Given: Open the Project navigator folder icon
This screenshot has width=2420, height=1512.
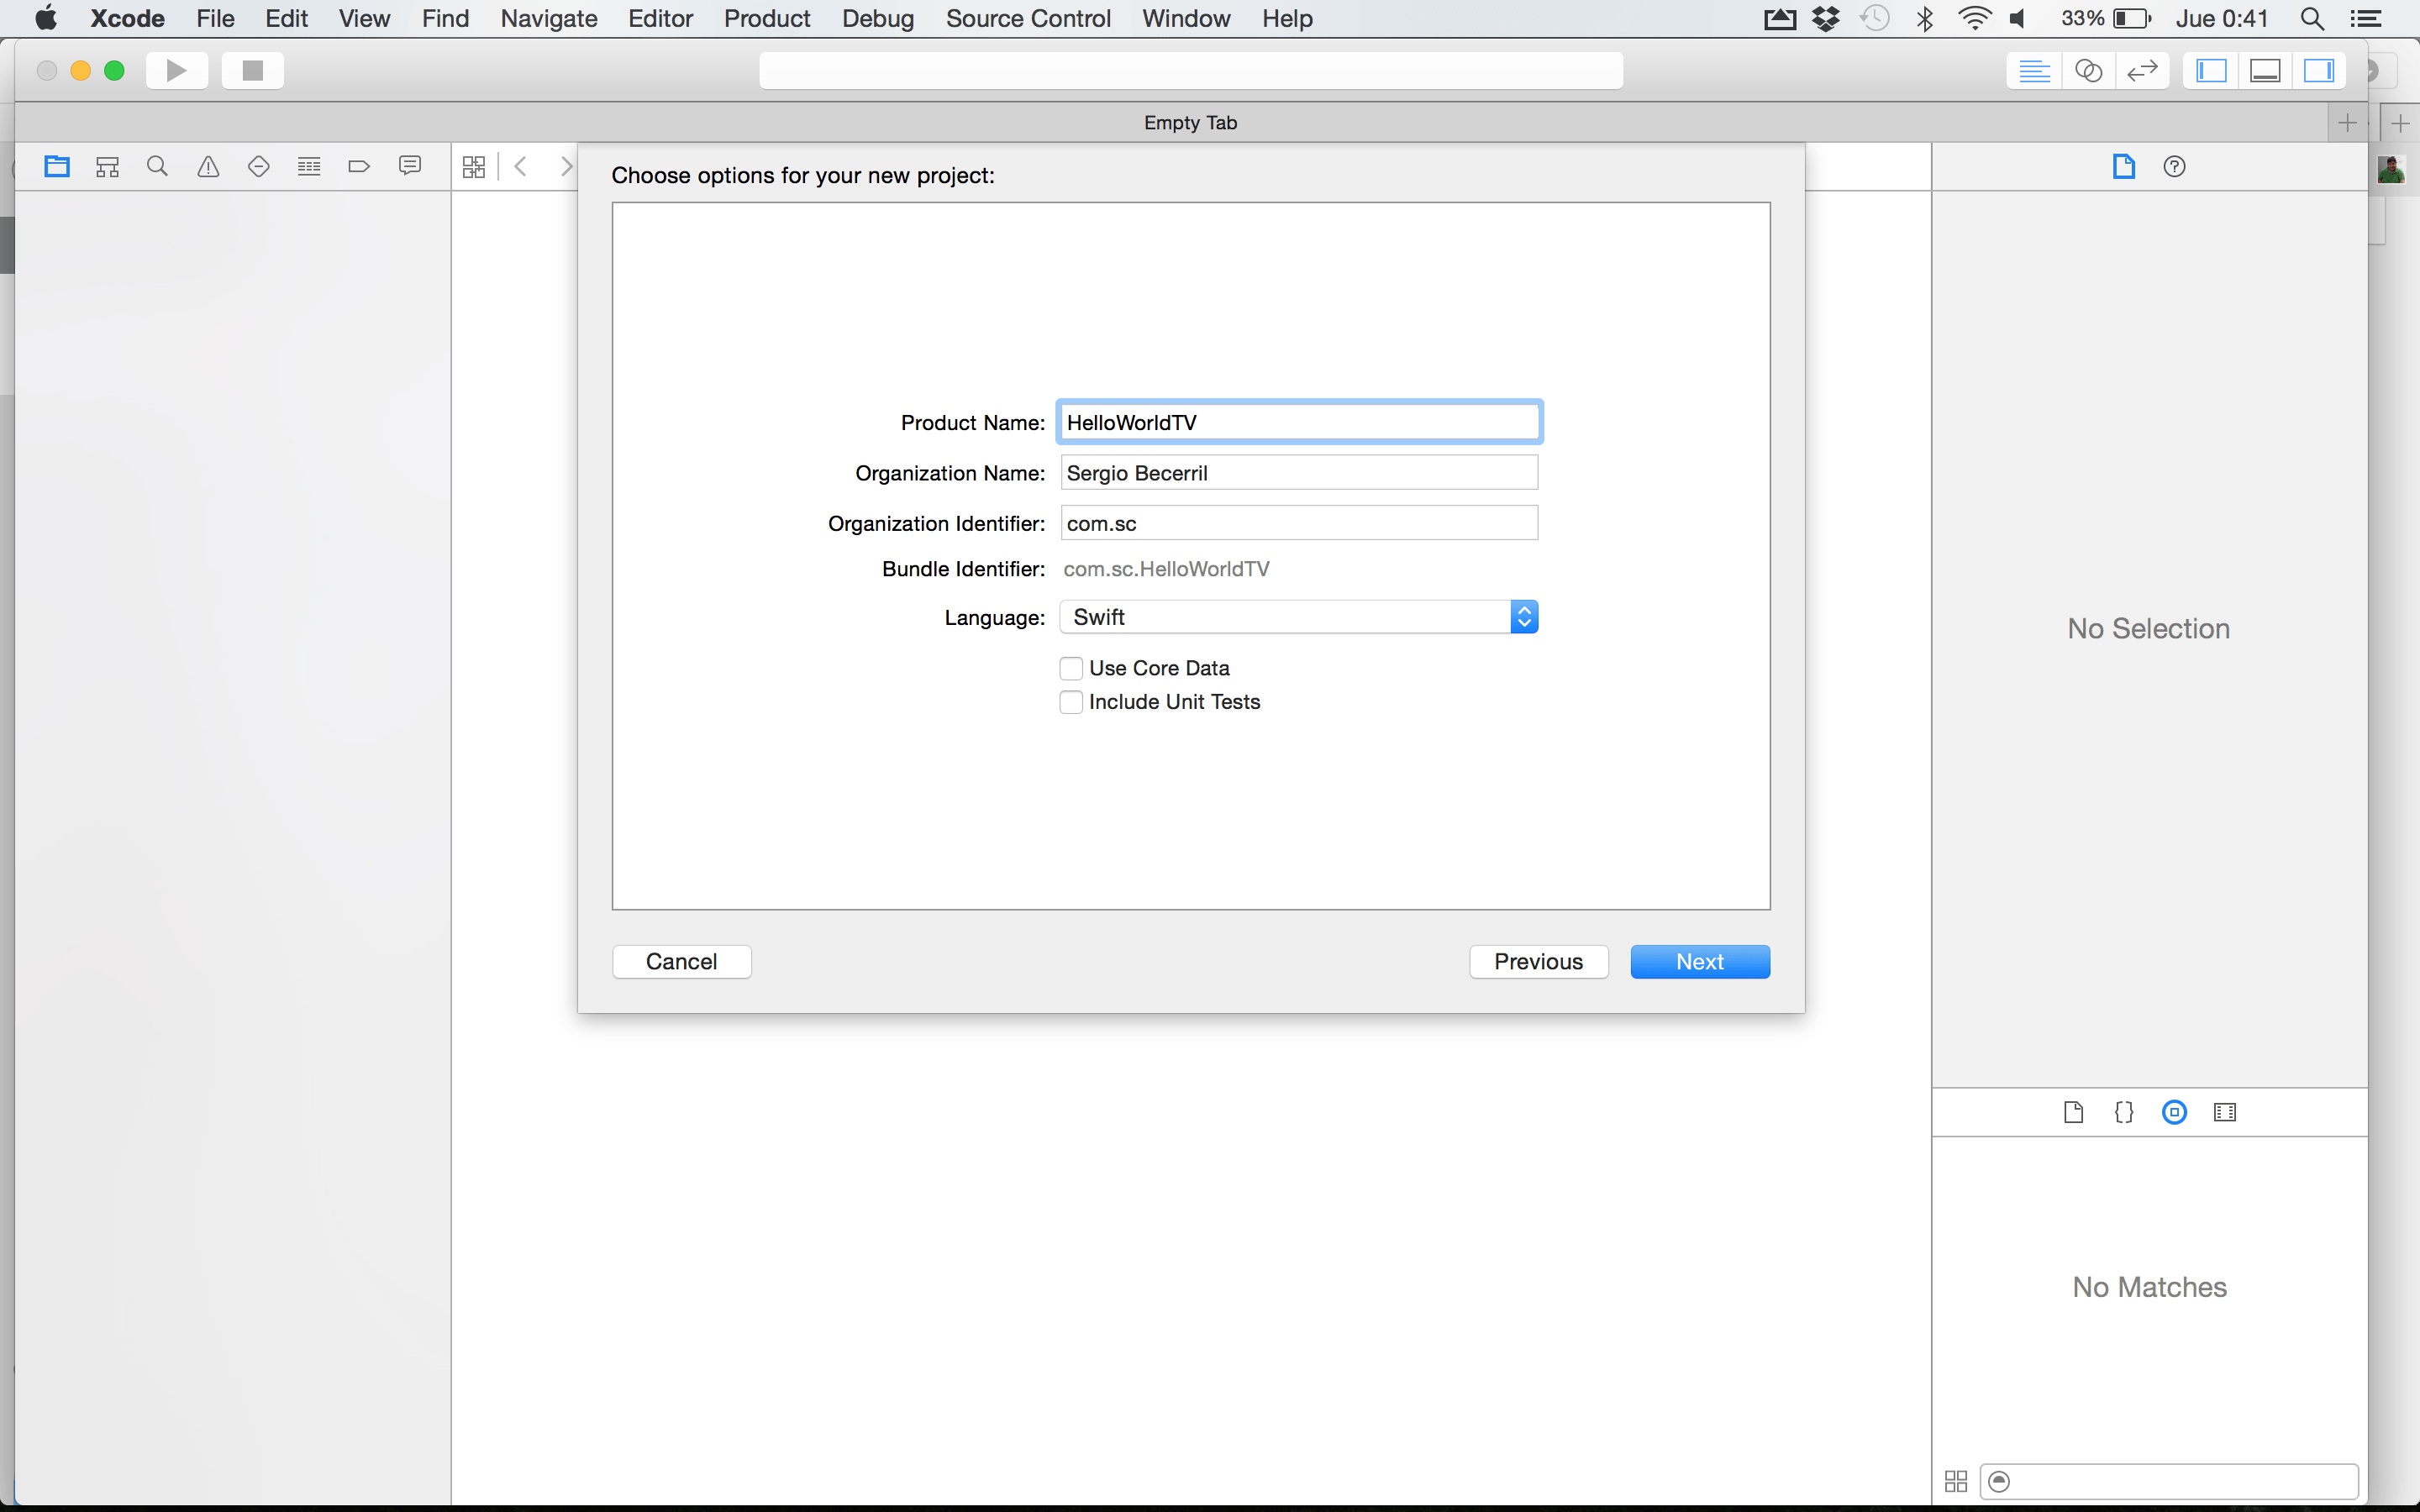Looking at the screenshot, I should coord(57,166).
